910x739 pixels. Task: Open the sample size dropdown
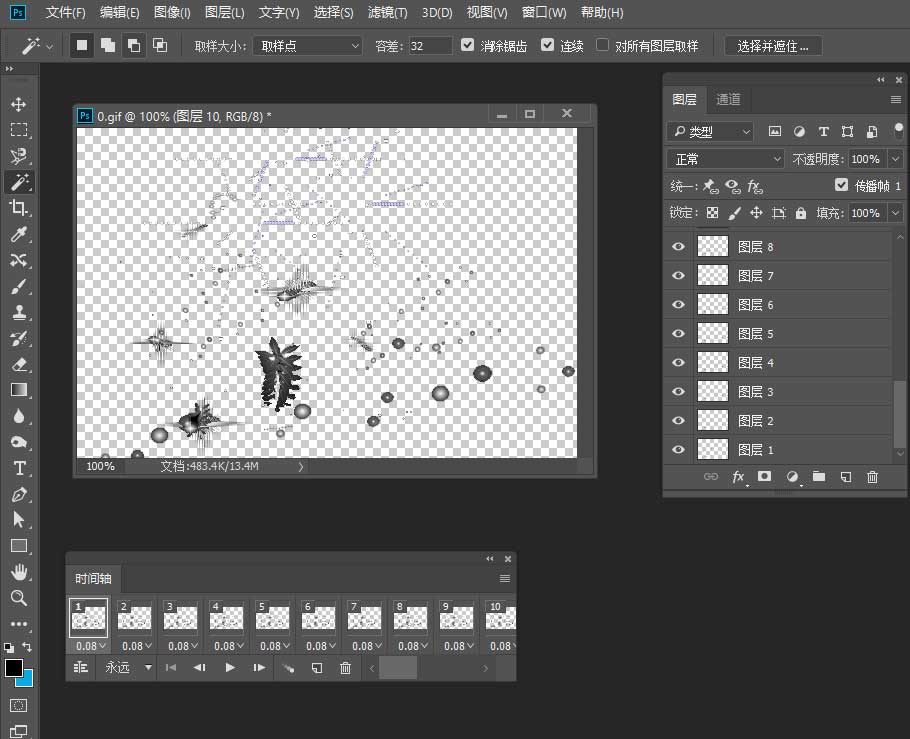(308, 46)
